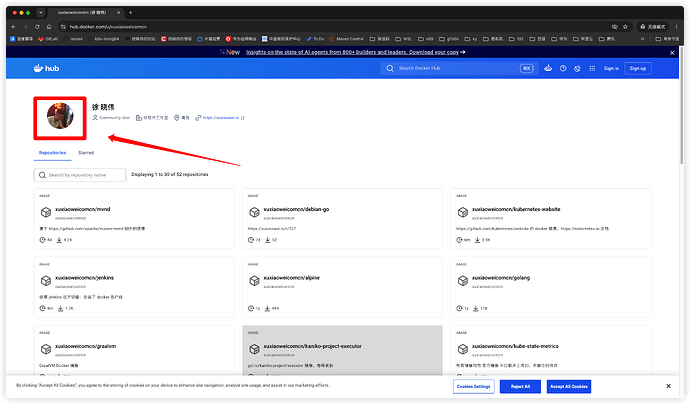Click the package icon for the debian-go repository
The height and width of the screenshot is (404, 690).
[x=254, y=213]
